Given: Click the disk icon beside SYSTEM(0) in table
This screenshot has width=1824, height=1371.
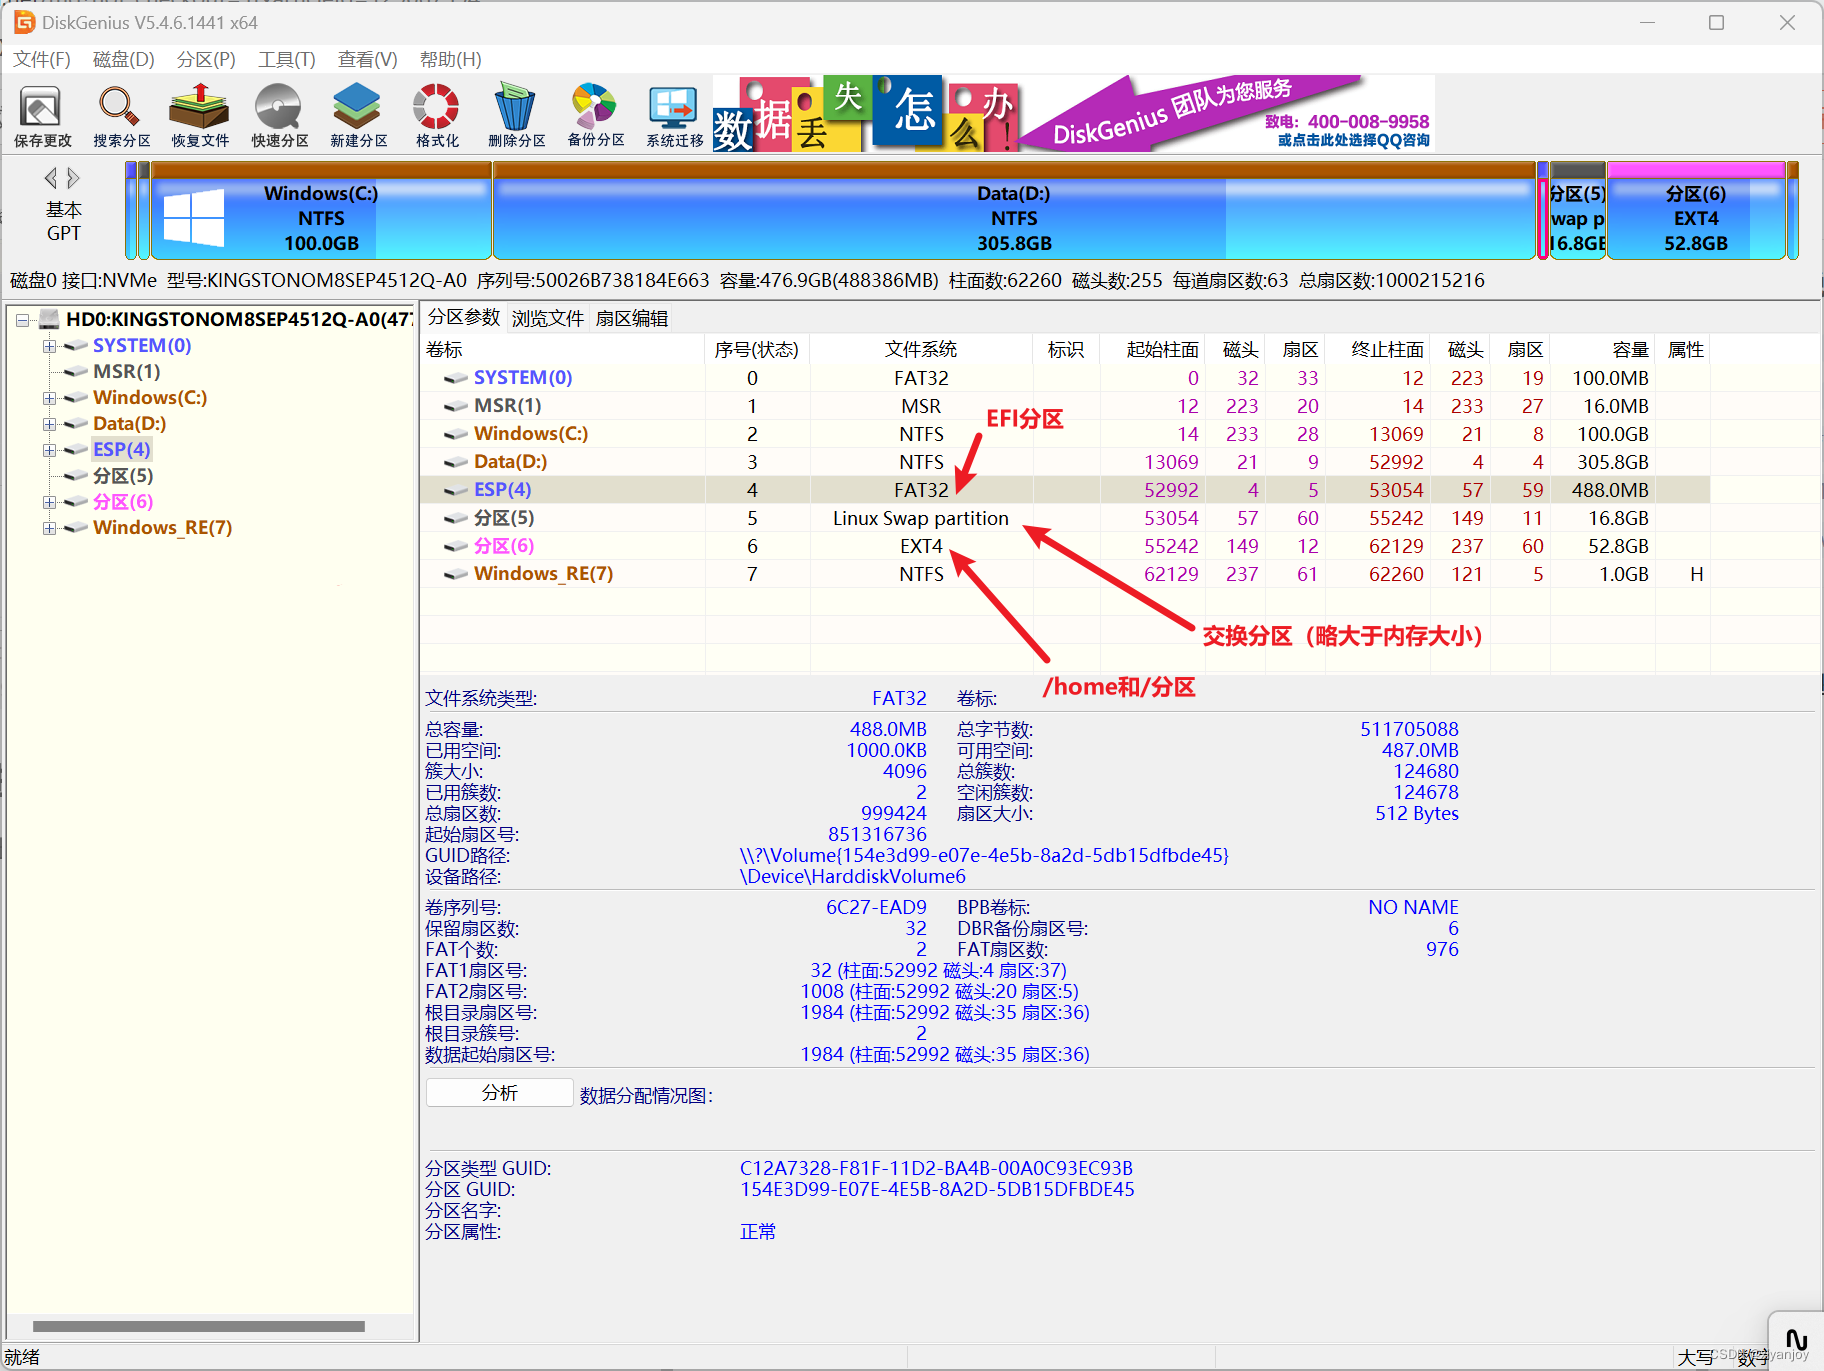Looking at the screenshot, I should [456, 378].
